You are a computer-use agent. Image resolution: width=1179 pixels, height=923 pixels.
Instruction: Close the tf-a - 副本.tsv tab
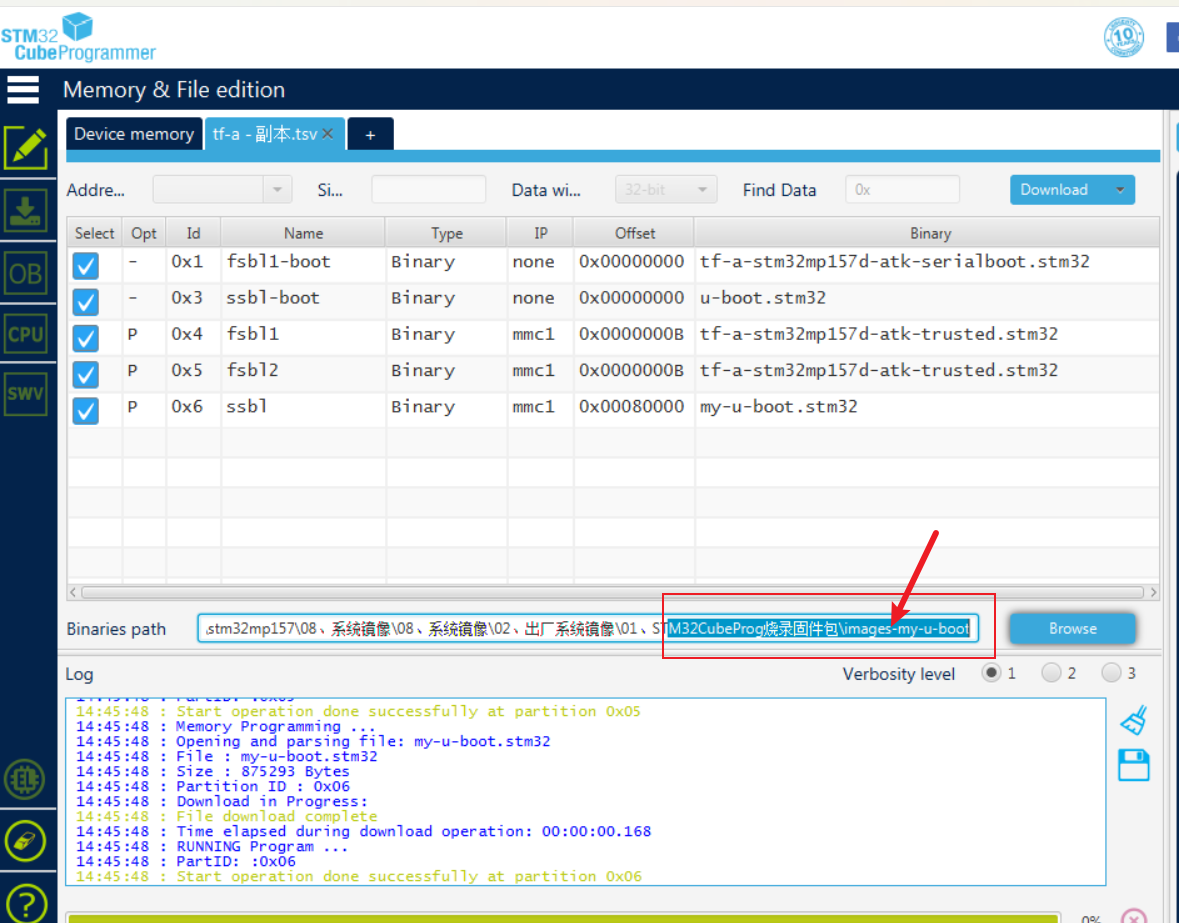point(328,134)
